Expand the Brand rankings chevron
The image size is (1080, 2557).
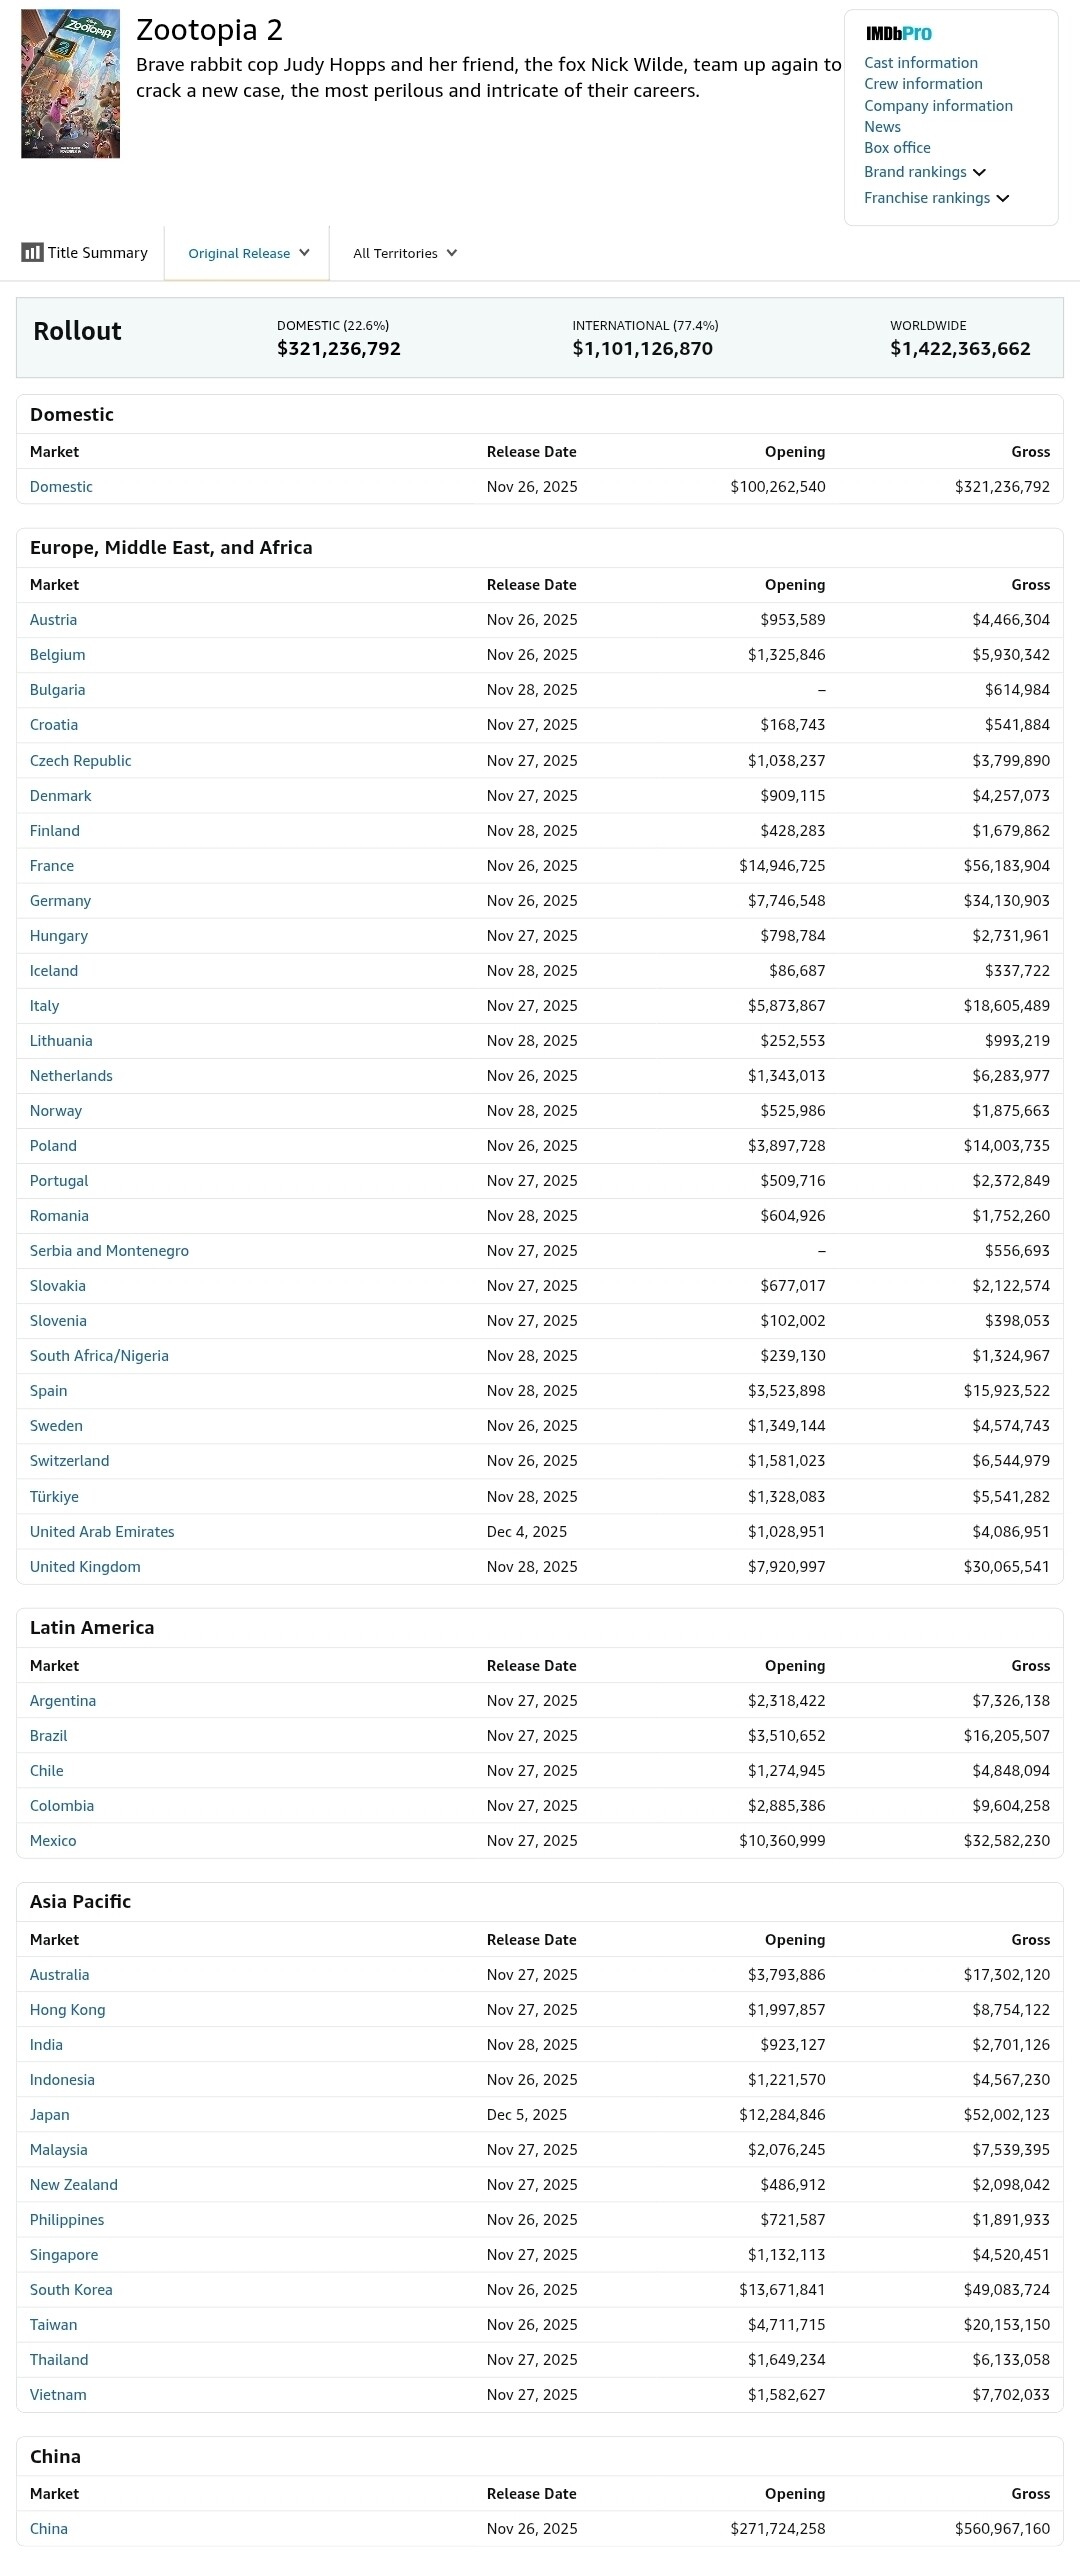point(979,173)
